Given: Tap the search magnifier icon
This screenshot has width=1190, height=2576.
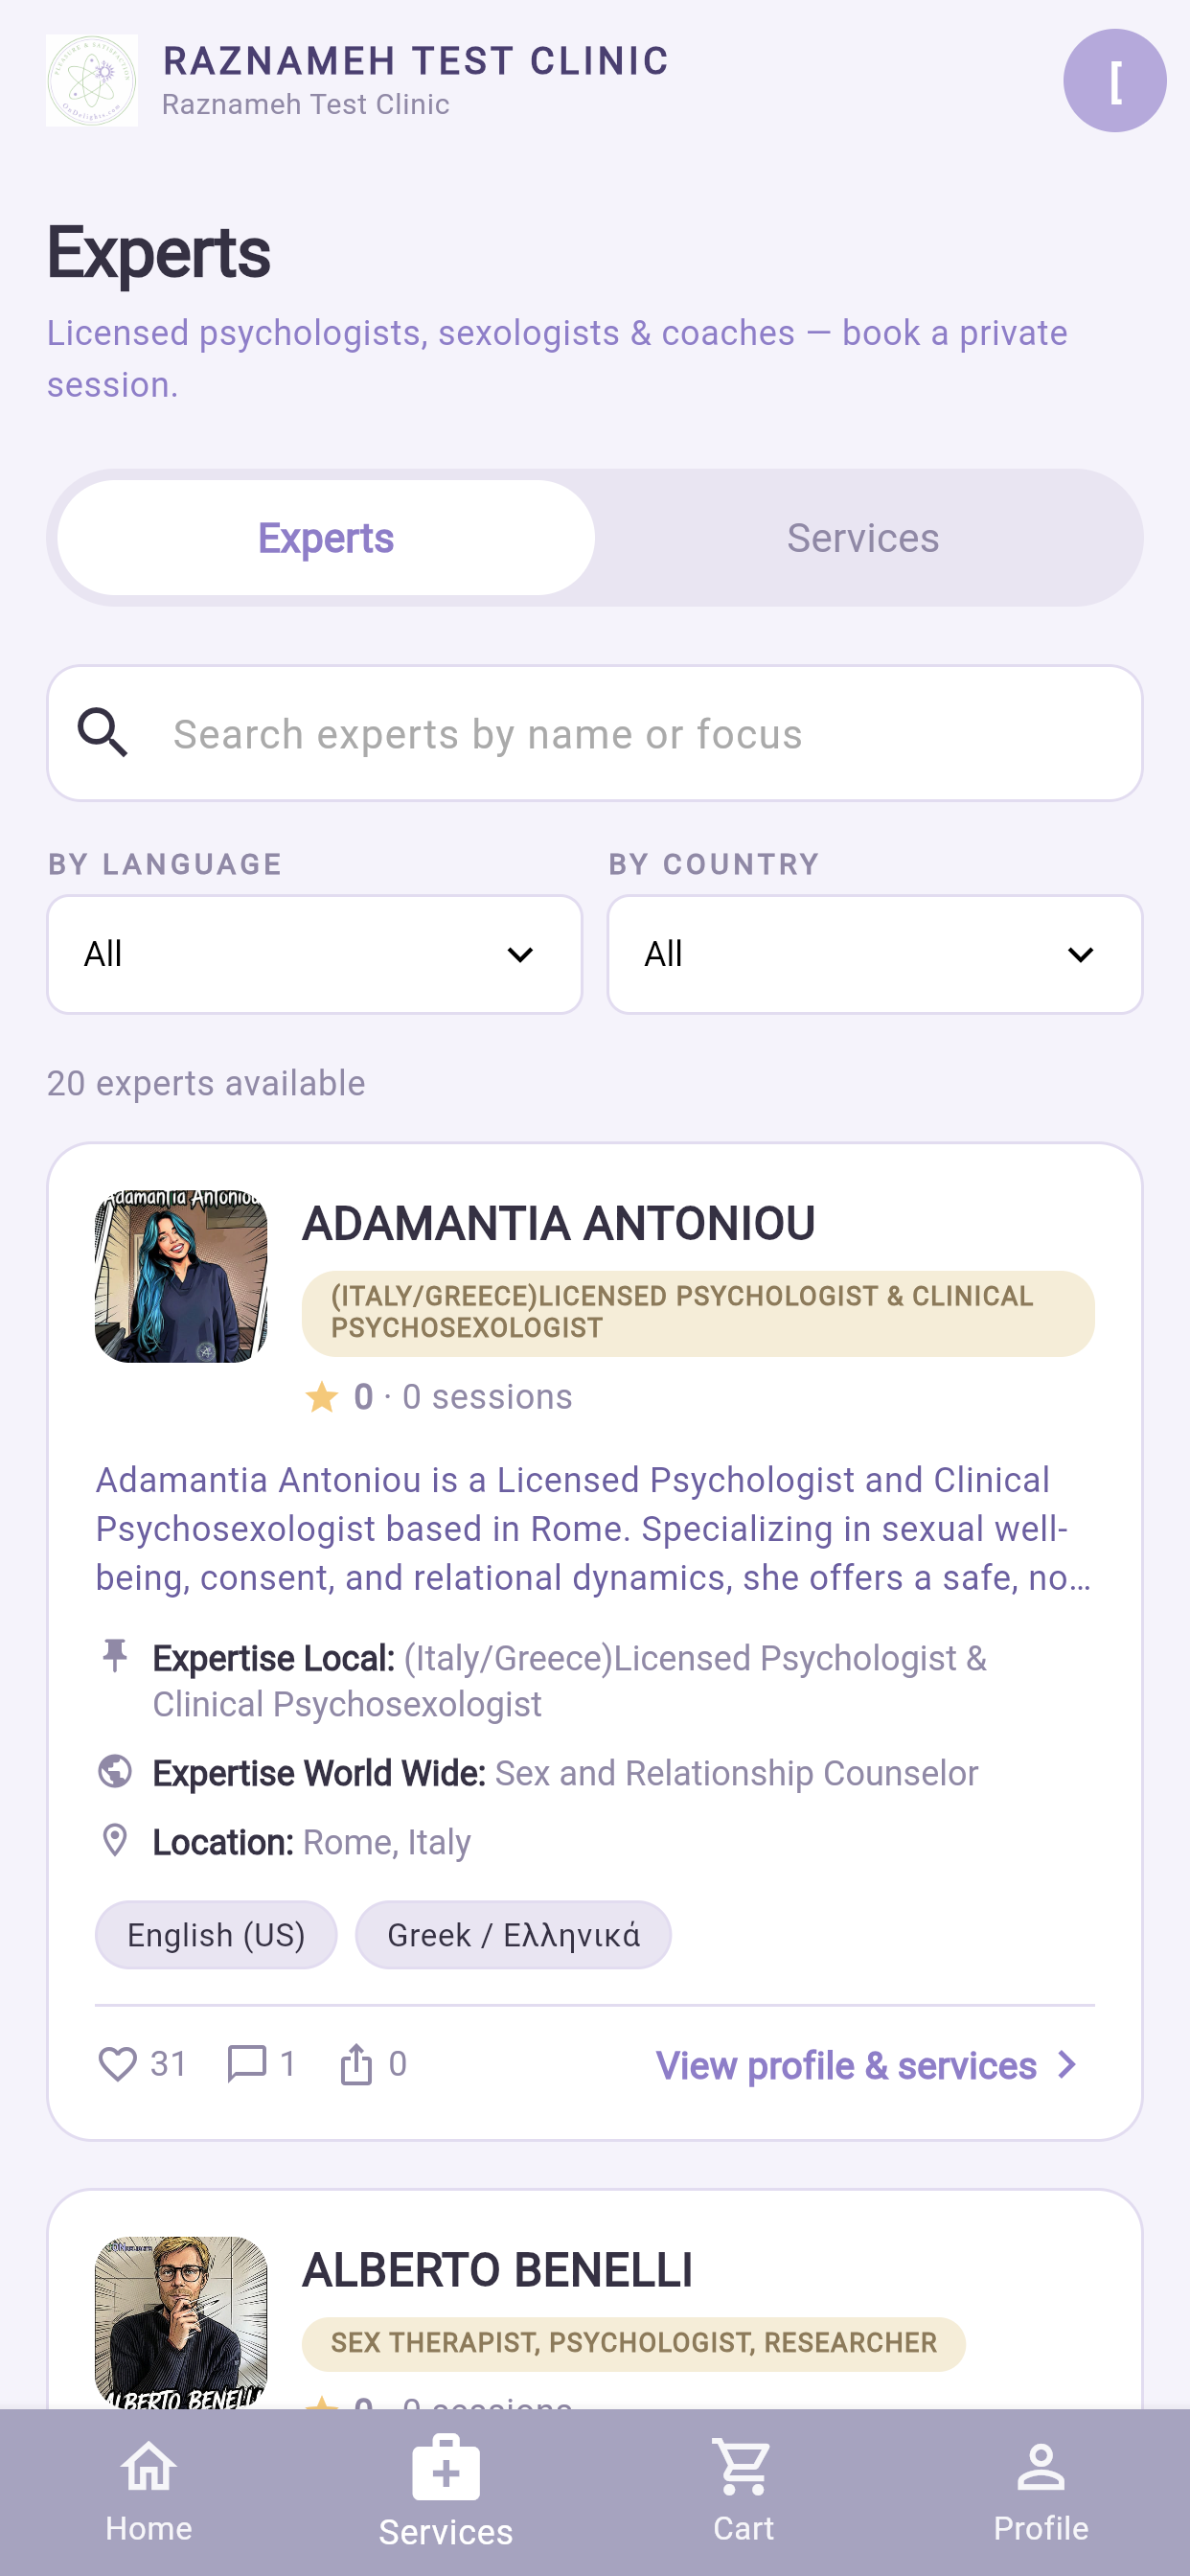Looking at the screenshot, I should point(103,733).
